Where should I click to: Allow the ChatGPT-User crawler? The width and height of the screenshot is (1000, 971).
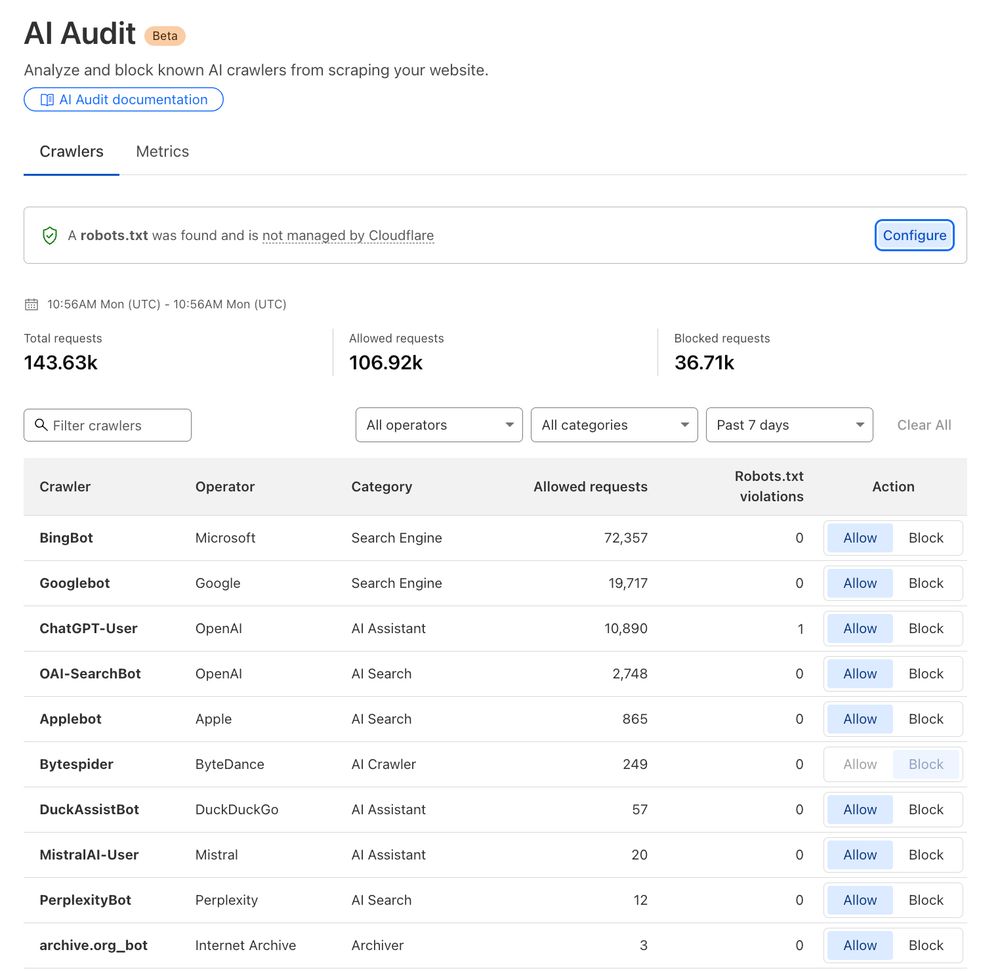pos(860,629)
